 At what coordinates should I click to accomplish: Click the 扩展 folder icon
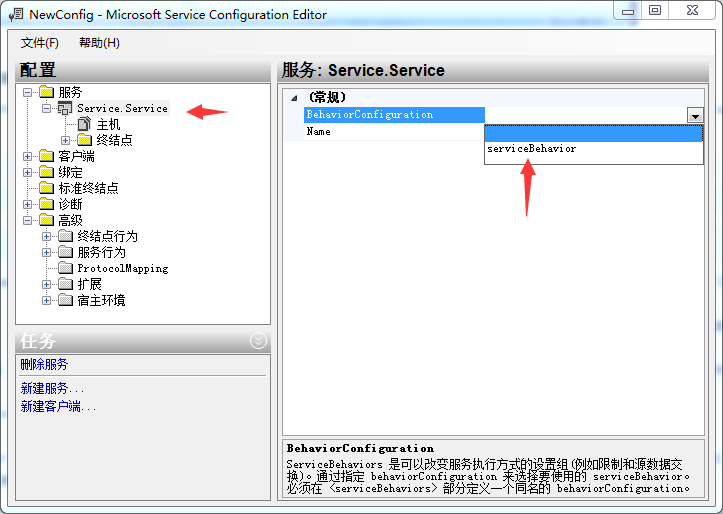65,284
